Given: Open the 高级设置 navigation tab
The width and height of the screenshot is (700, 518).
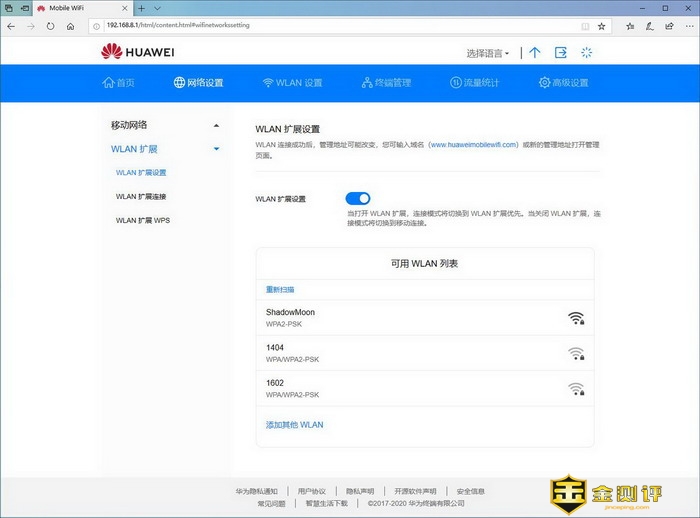Looking at the screenshot, I should click(x=564, y=83).
